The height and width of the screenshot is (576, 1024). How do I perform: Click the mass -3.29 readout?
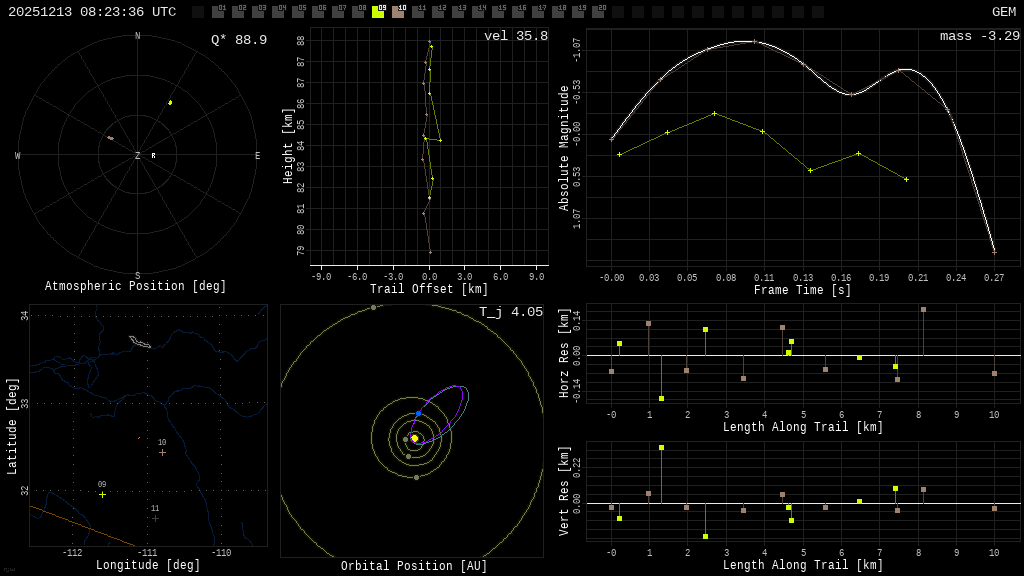[979, 37]
